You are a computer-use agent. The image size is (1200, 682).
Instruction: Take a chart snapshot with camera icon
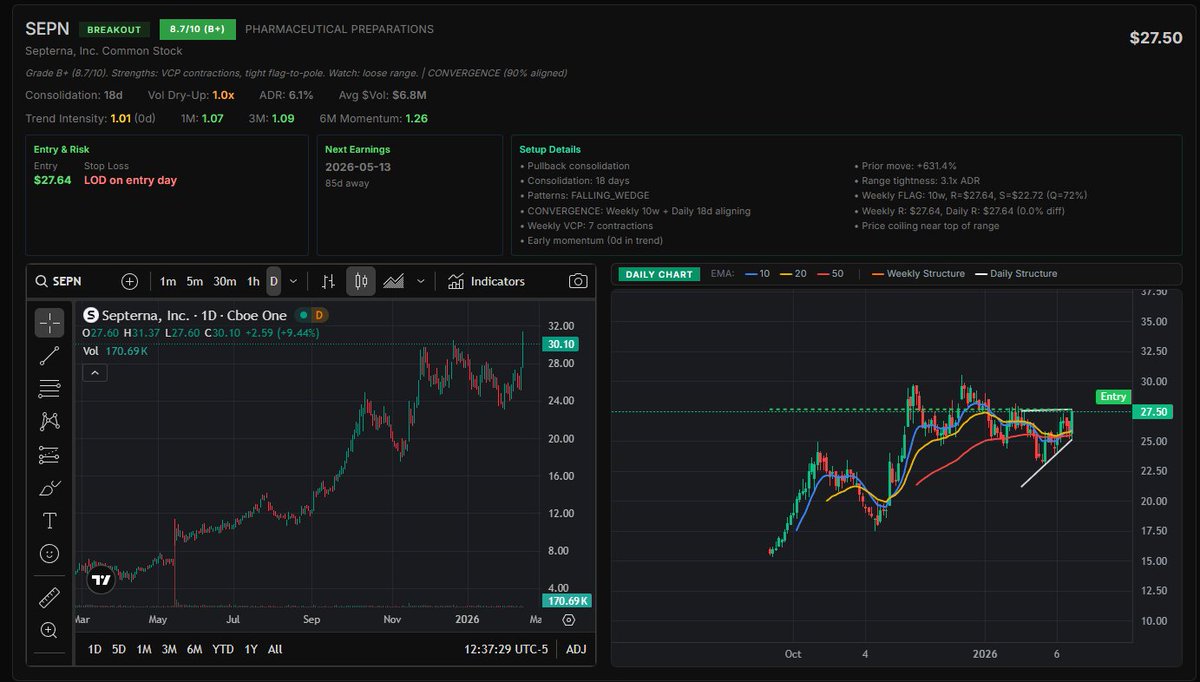[x=577, y=281]
